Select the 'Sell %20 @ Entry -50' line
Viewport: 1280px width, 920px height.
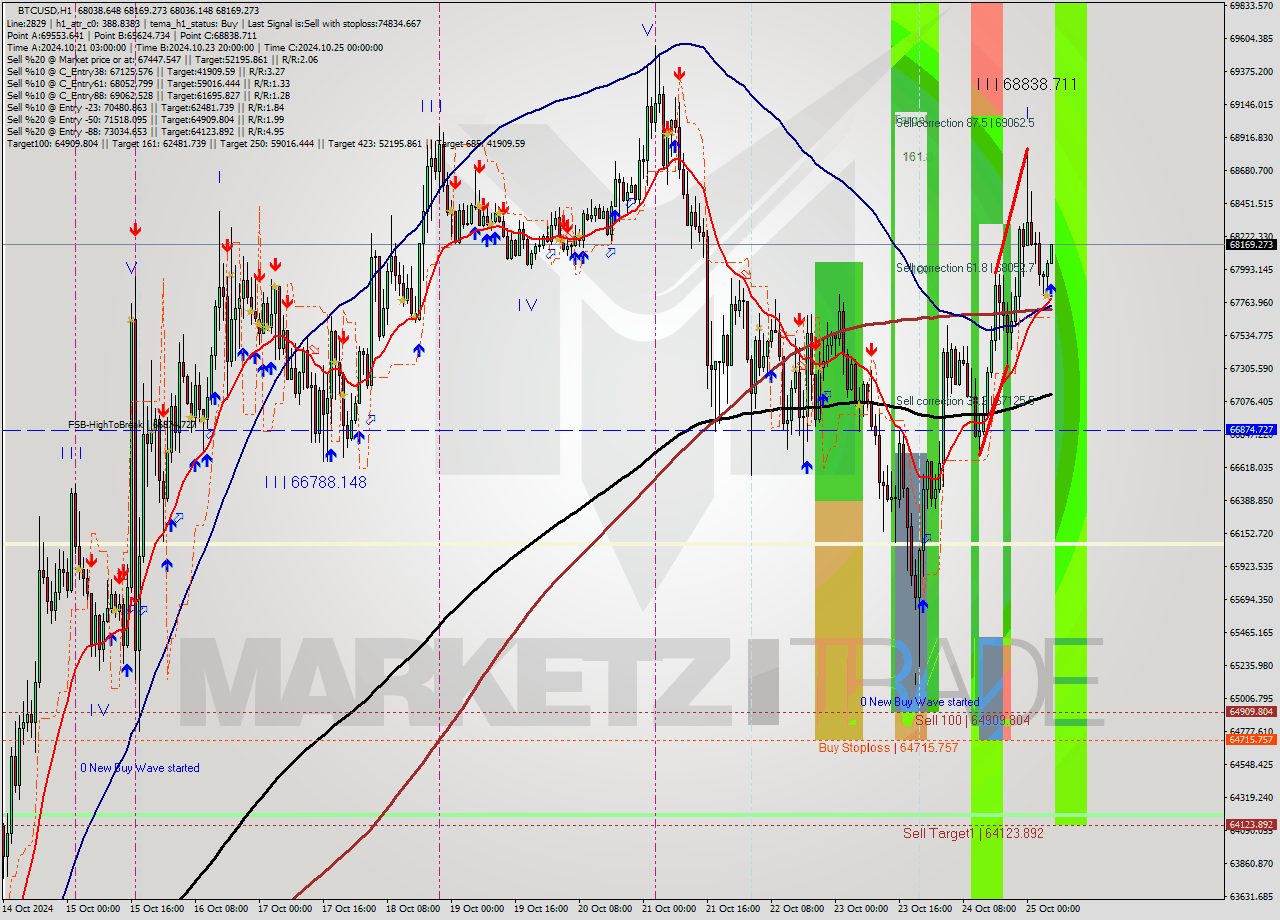(x=146, y=119)
